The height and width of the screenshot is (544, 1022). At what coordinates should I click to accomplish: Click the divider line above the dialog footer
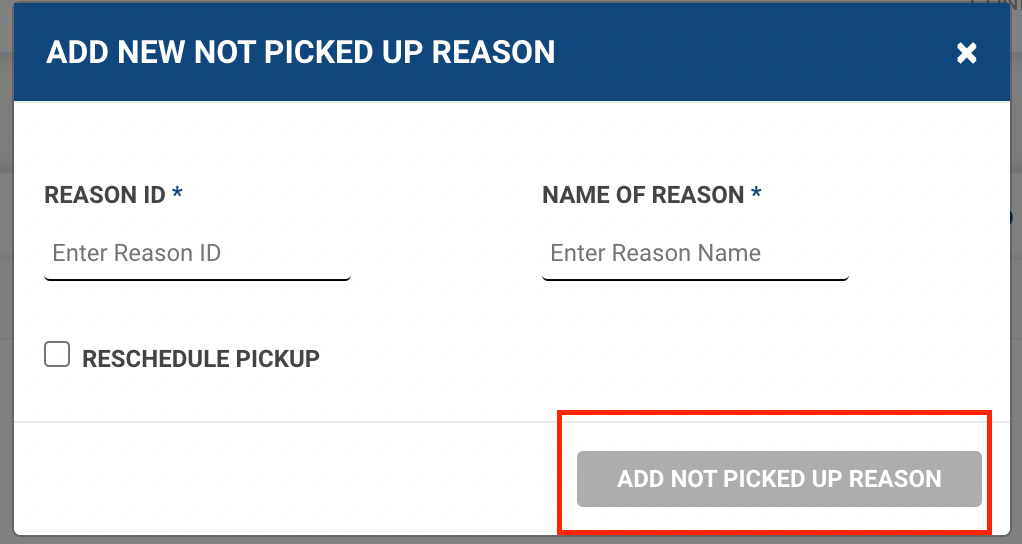(x=280, y=422)
